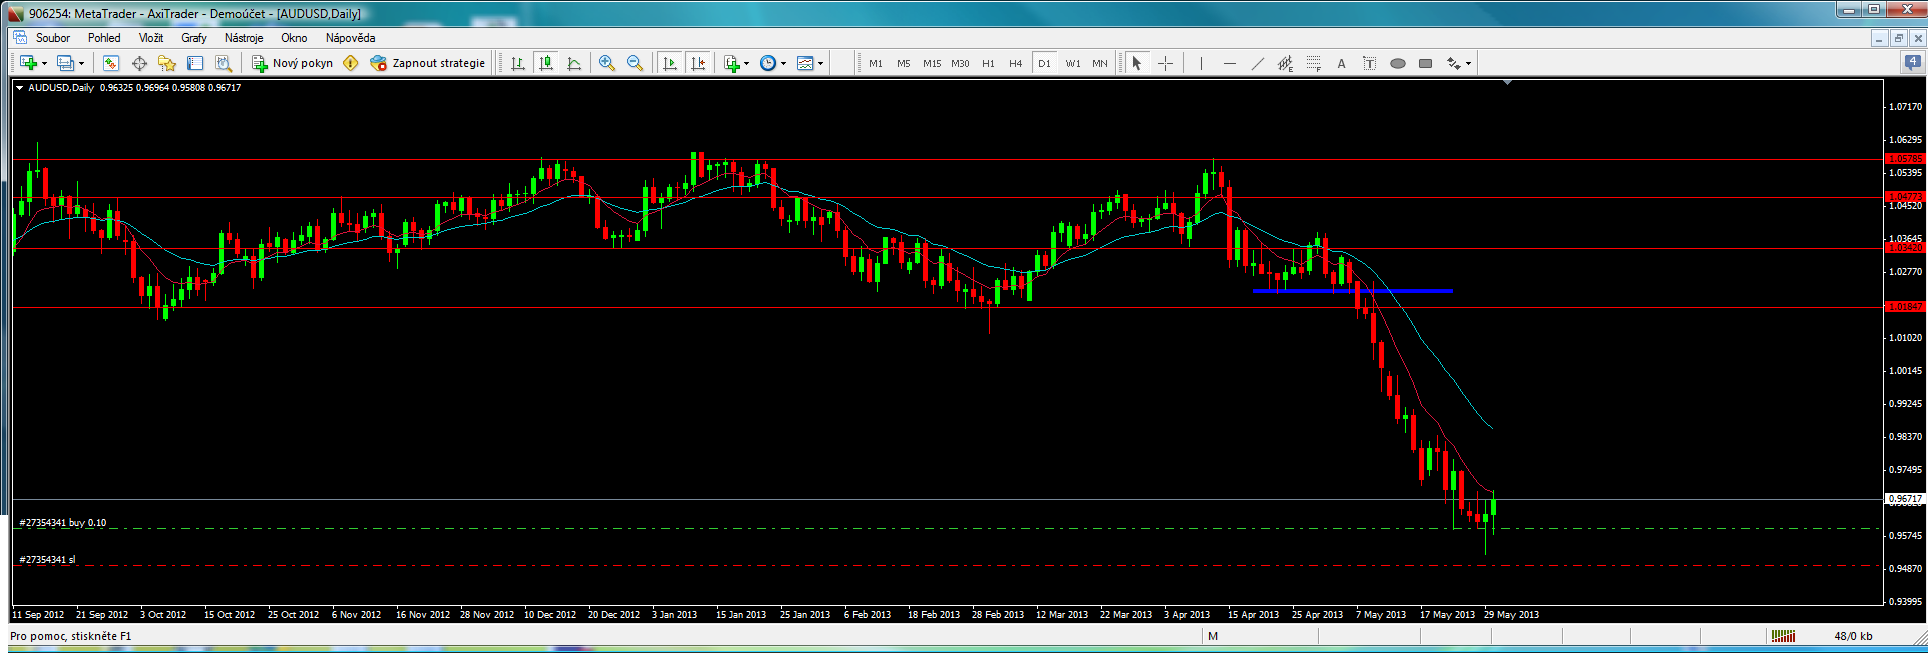Screen dimensions: 1928x653
Task: Select the Crosshair tool
Action: click(x=1165, y=63)
